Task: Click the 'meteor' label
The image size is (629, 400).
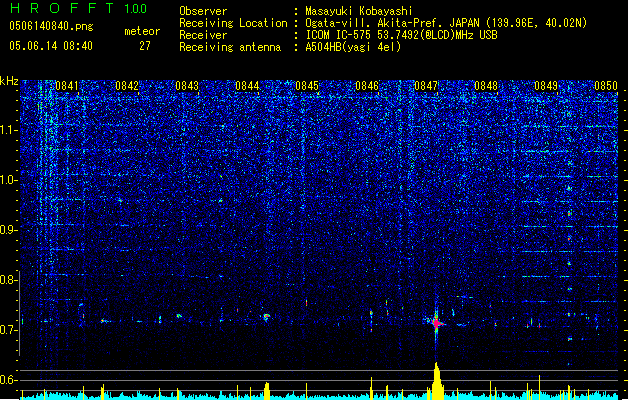Action: 142,31
